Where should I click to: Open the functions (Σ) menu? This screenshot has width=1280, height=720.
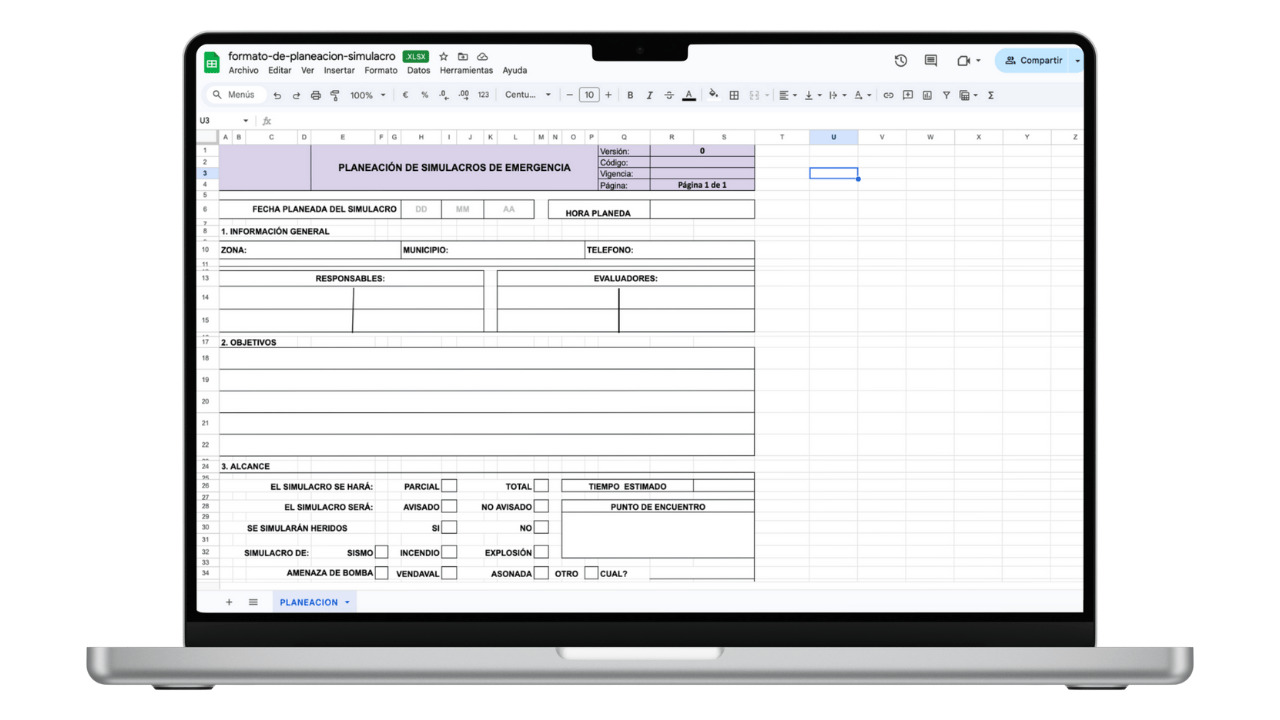coord(988,95)
